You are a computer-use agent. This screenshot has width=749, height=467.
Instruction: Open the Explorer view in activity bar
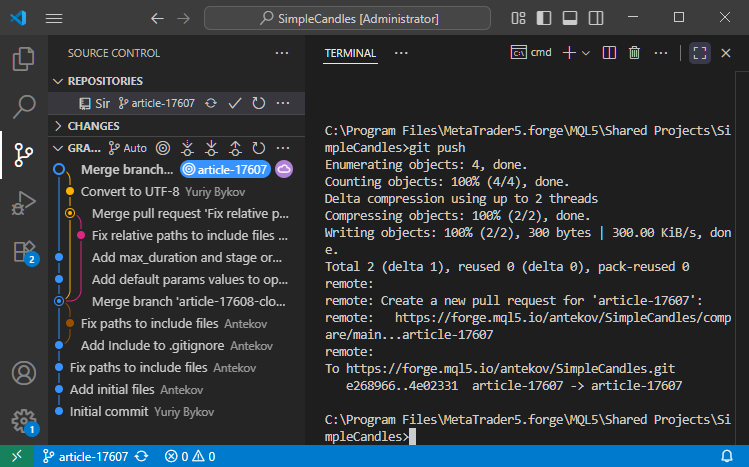[x=23, y=59]
